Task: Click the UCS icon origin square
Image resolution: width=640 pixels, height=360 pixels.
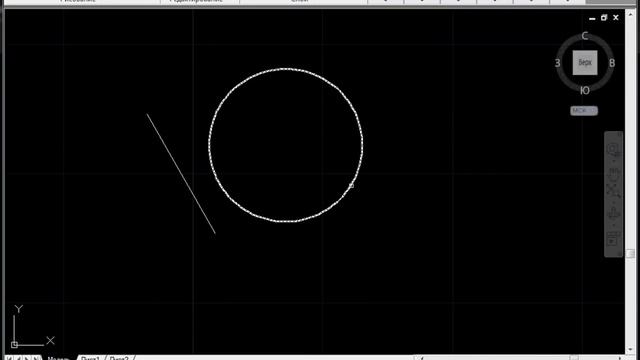Action: [14, 344]
